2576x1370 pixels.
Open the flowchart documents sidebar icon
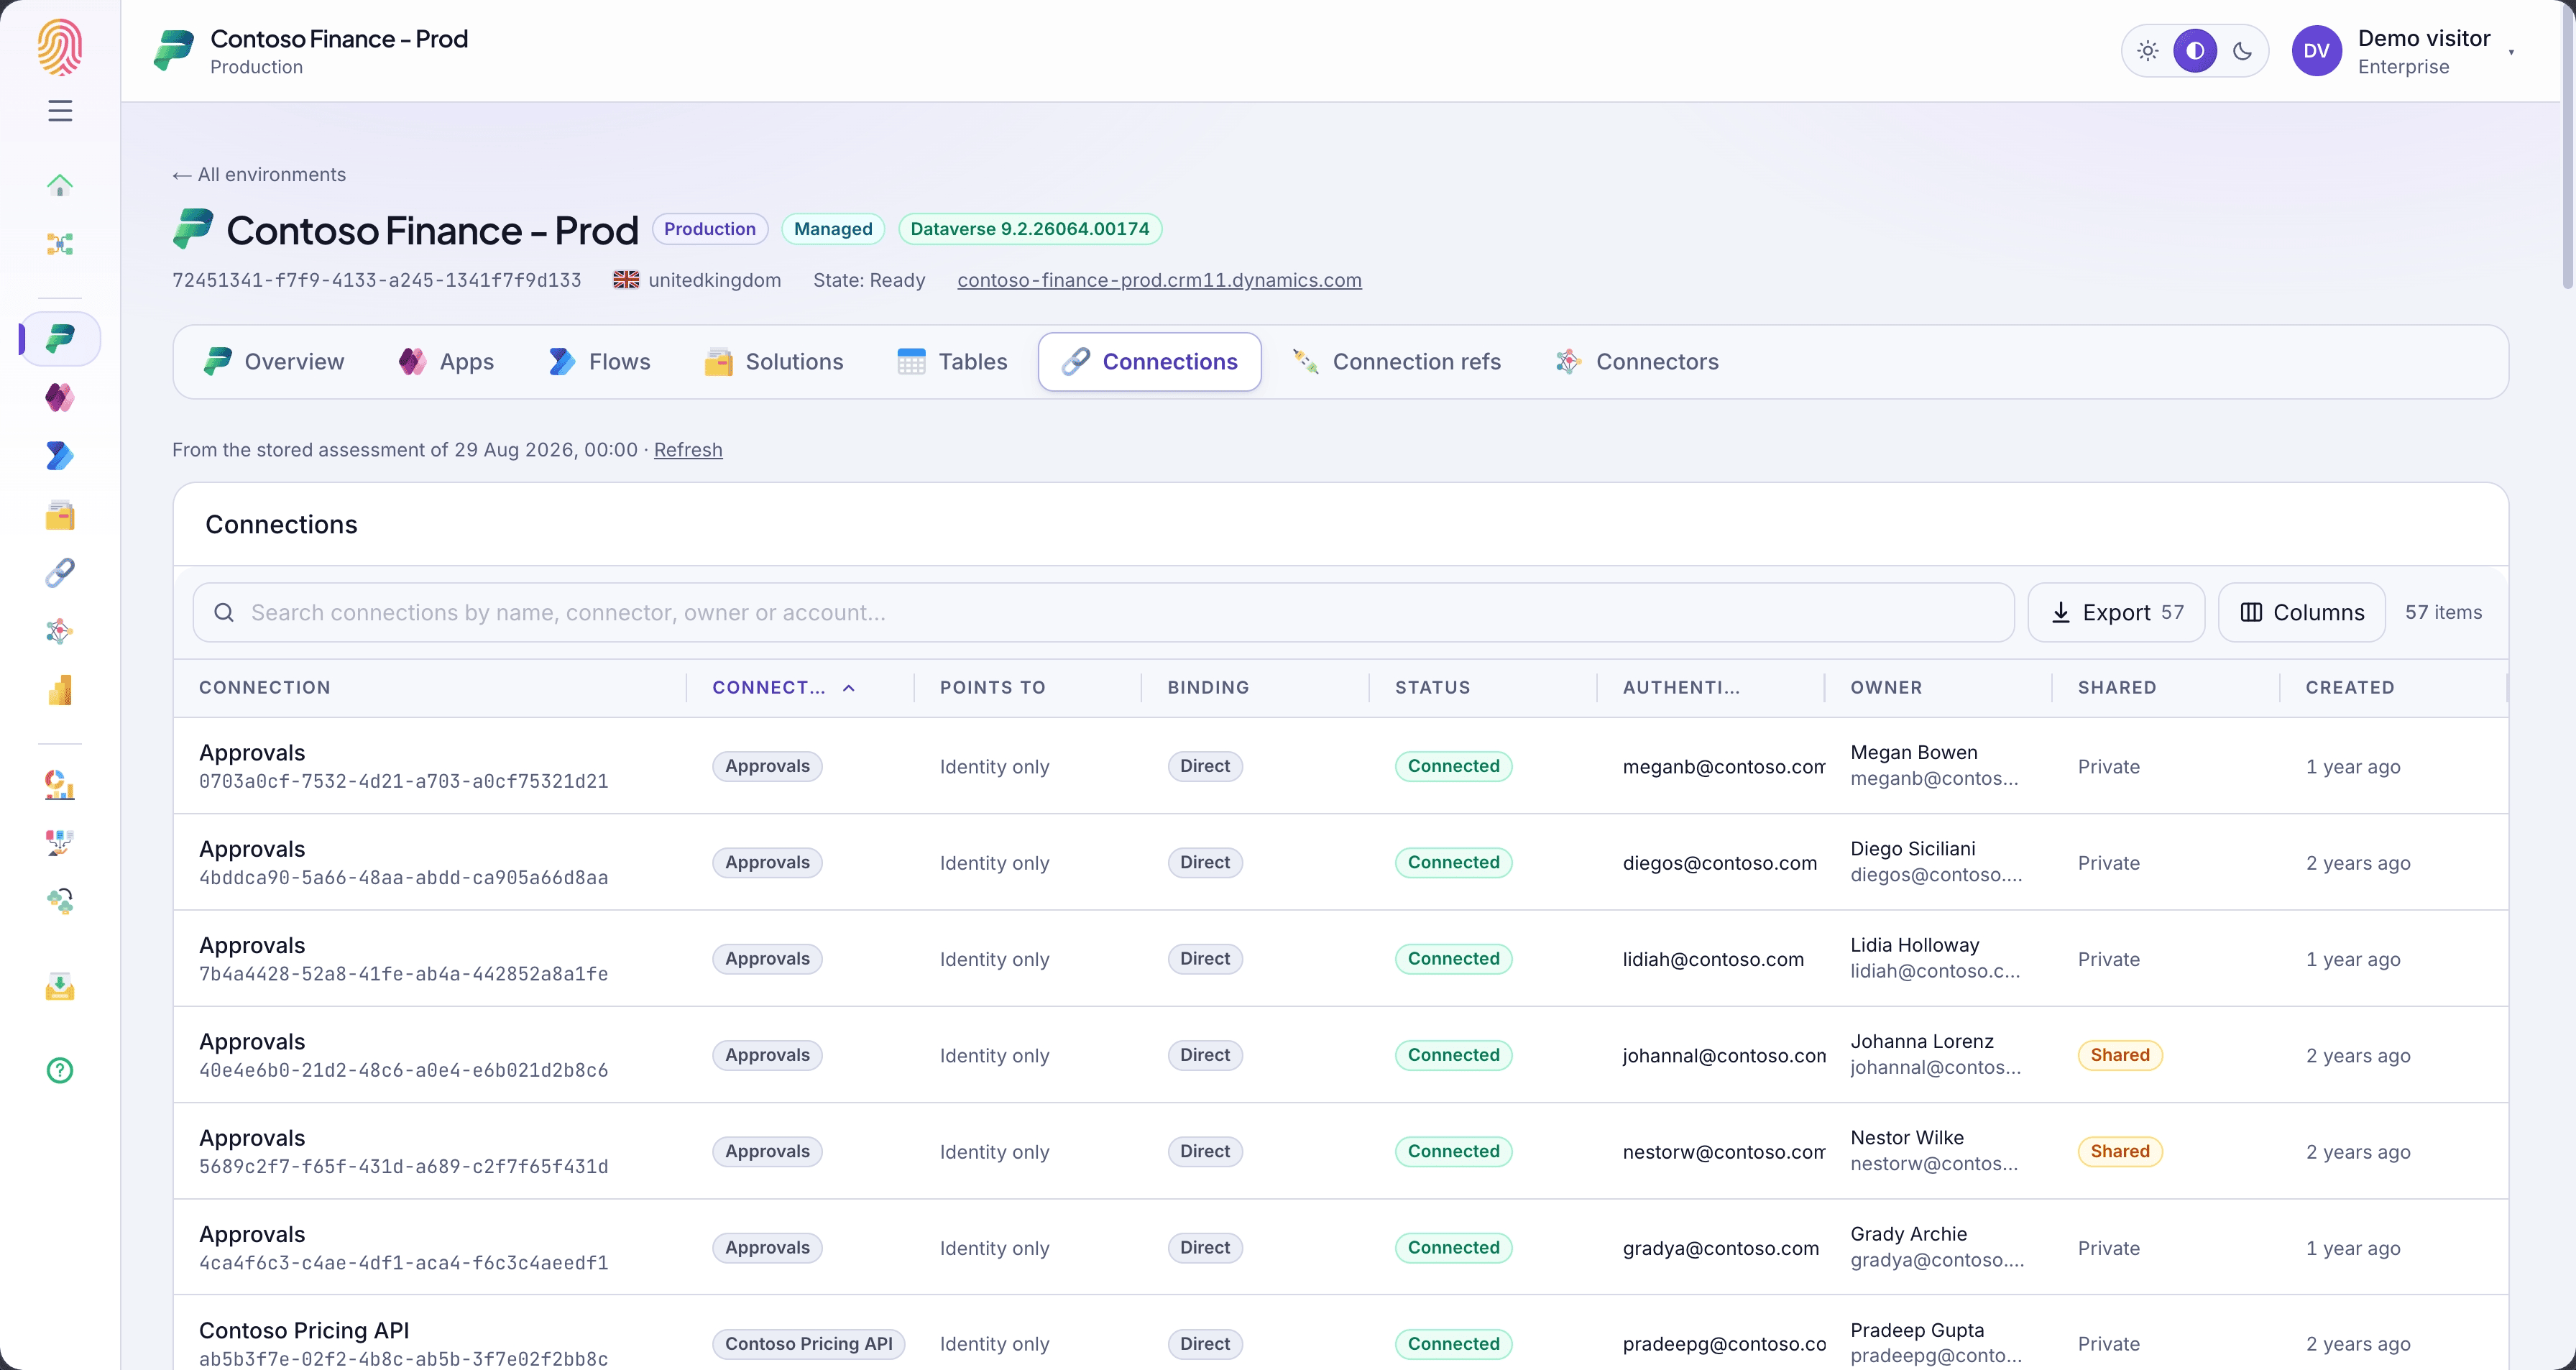point(60,843)
